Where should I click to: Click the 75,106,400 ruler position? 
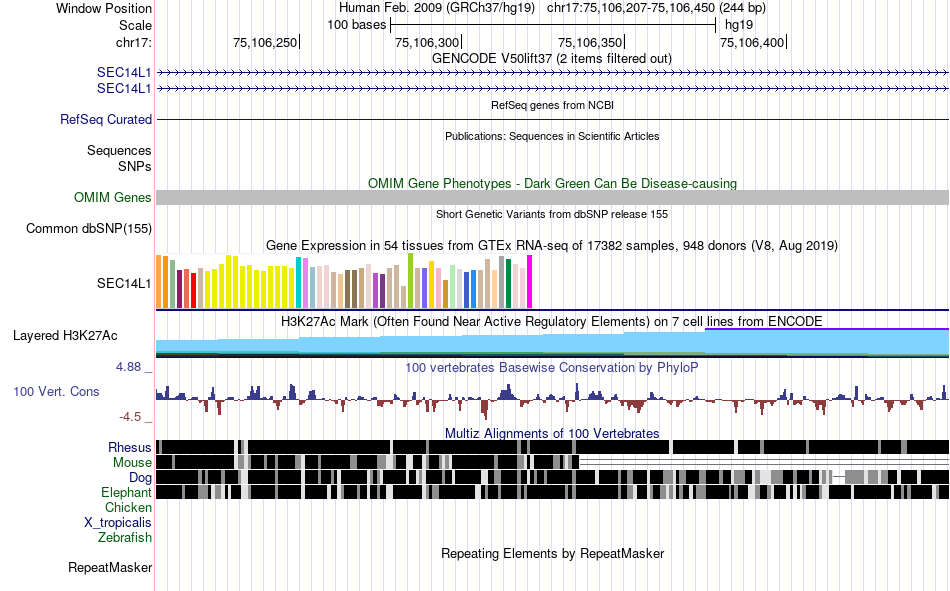point(752,42)
